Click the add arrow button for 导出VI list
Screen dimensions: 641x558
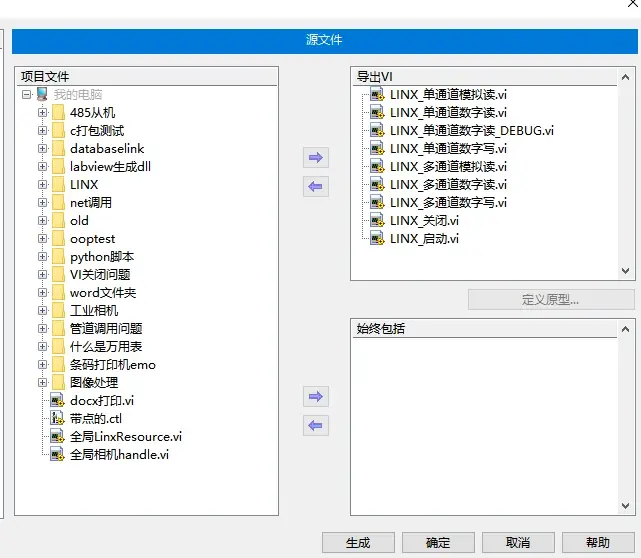click(x=316, y=157)
